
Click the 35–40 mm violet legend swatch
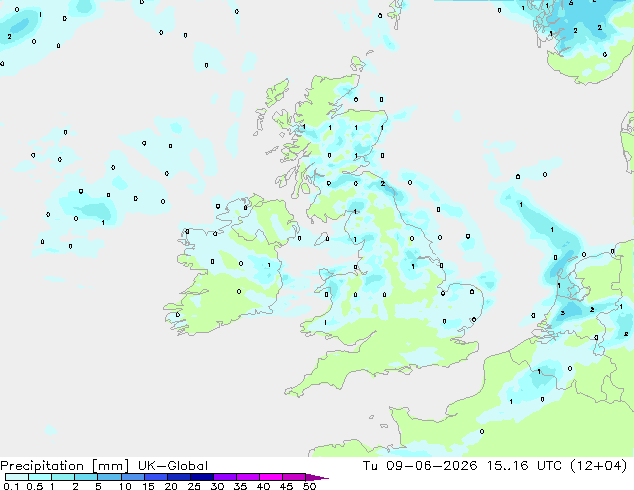pyautogui.click(x=248, y=477)
